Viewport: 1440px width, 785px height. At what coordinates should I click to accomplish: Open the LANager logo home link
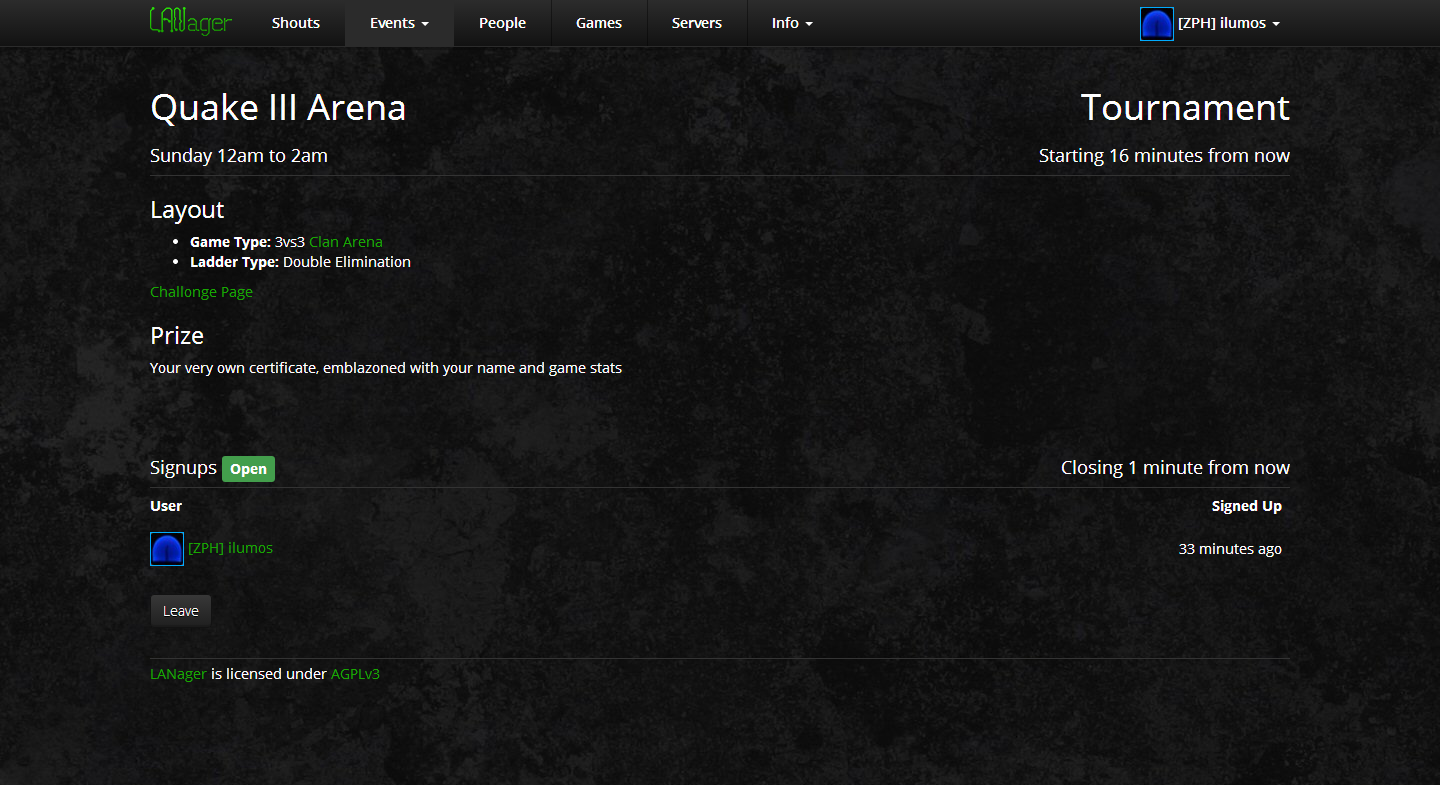(x=190, y=22)
